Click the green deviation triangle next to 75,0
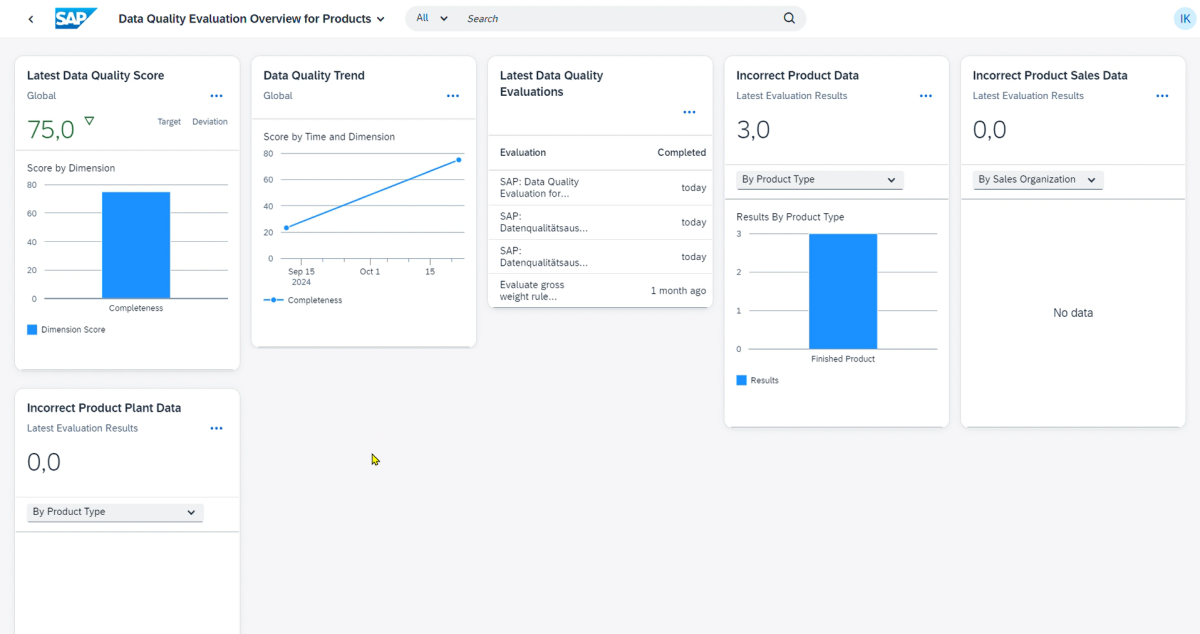 (x=89, y=119)
